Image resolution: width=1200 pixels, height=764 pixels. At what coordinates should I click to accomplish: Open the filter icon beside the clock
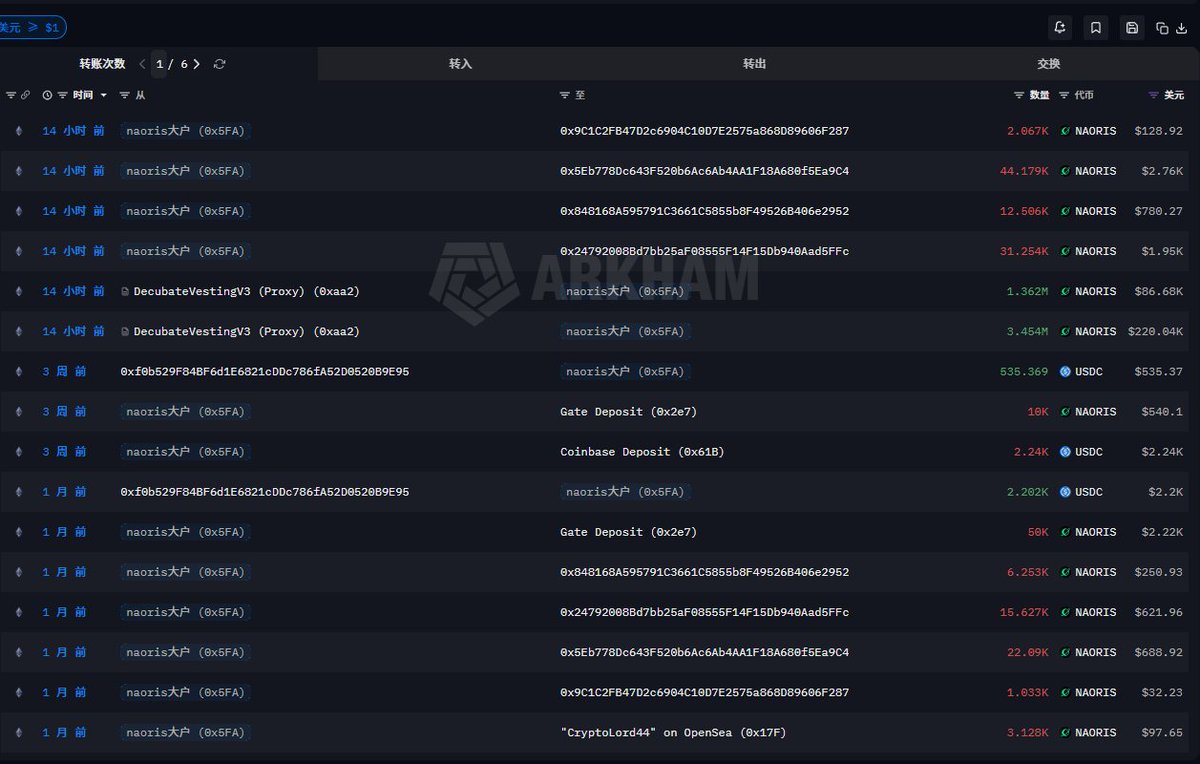[x=62, y=95]
